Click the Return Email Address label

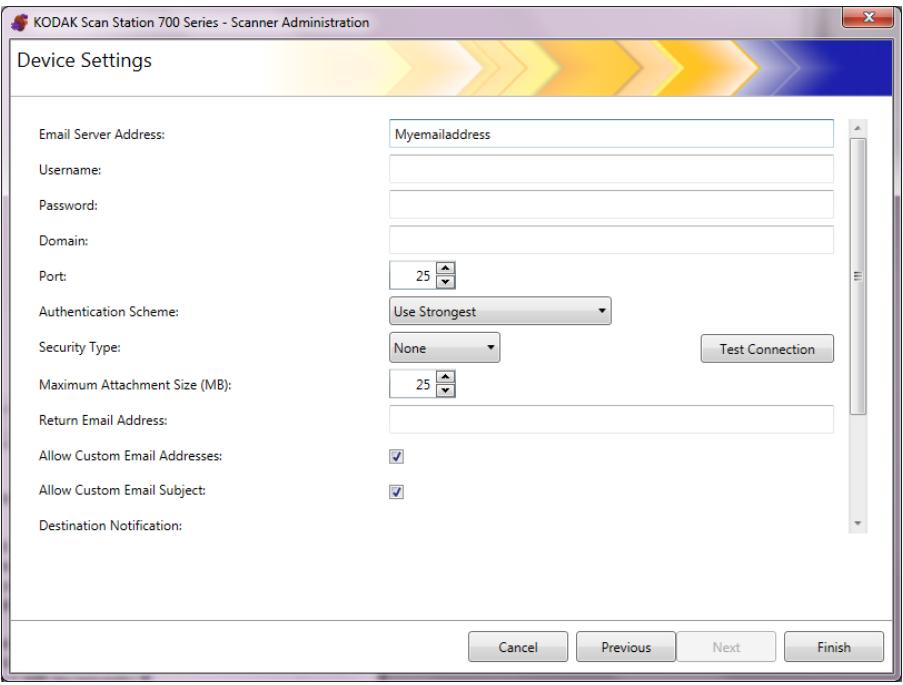pyautogui.click(x=103, y=420)
